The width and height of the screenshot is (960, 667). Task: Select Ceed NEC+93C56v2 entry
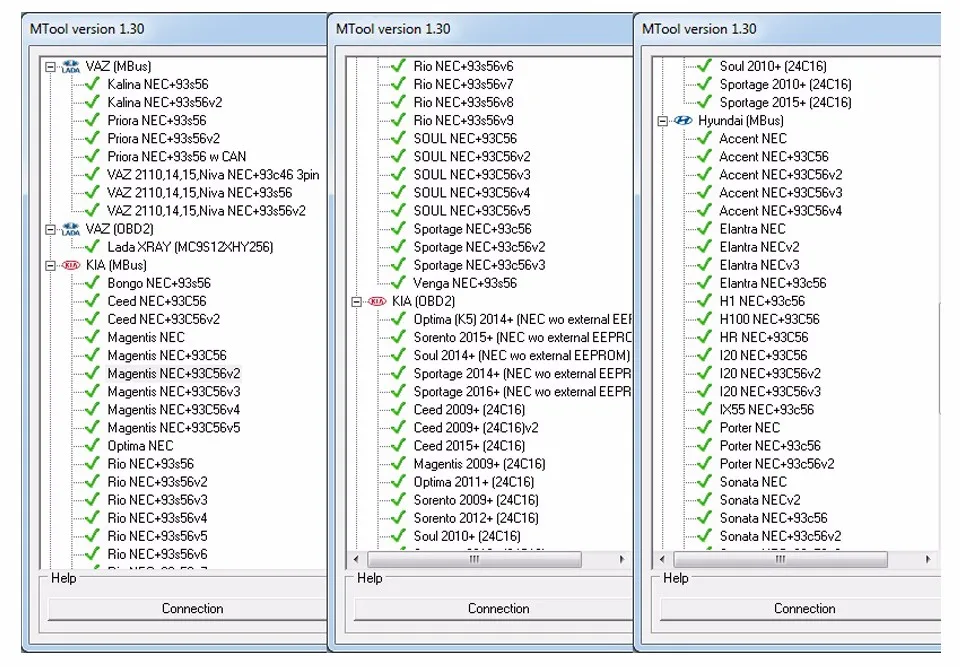(x=163, y=319)
